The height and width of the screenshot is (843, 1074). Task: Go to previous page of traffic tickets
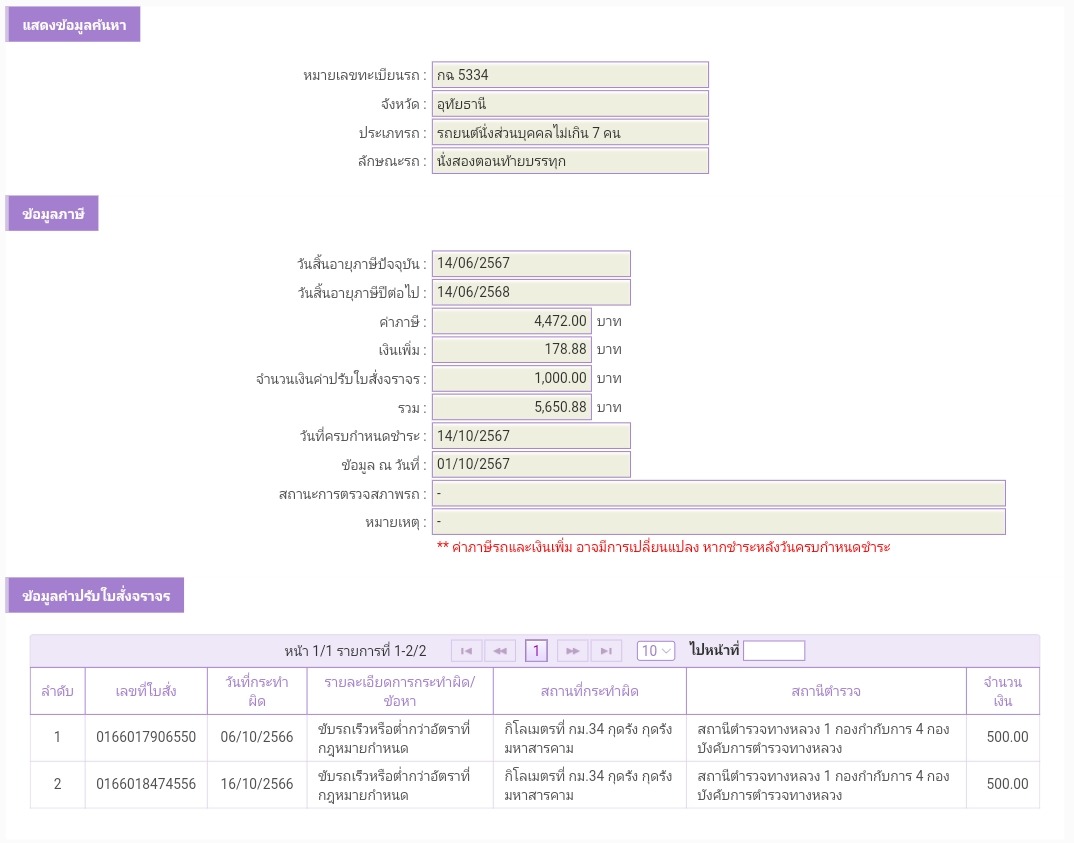coord(500,651)
